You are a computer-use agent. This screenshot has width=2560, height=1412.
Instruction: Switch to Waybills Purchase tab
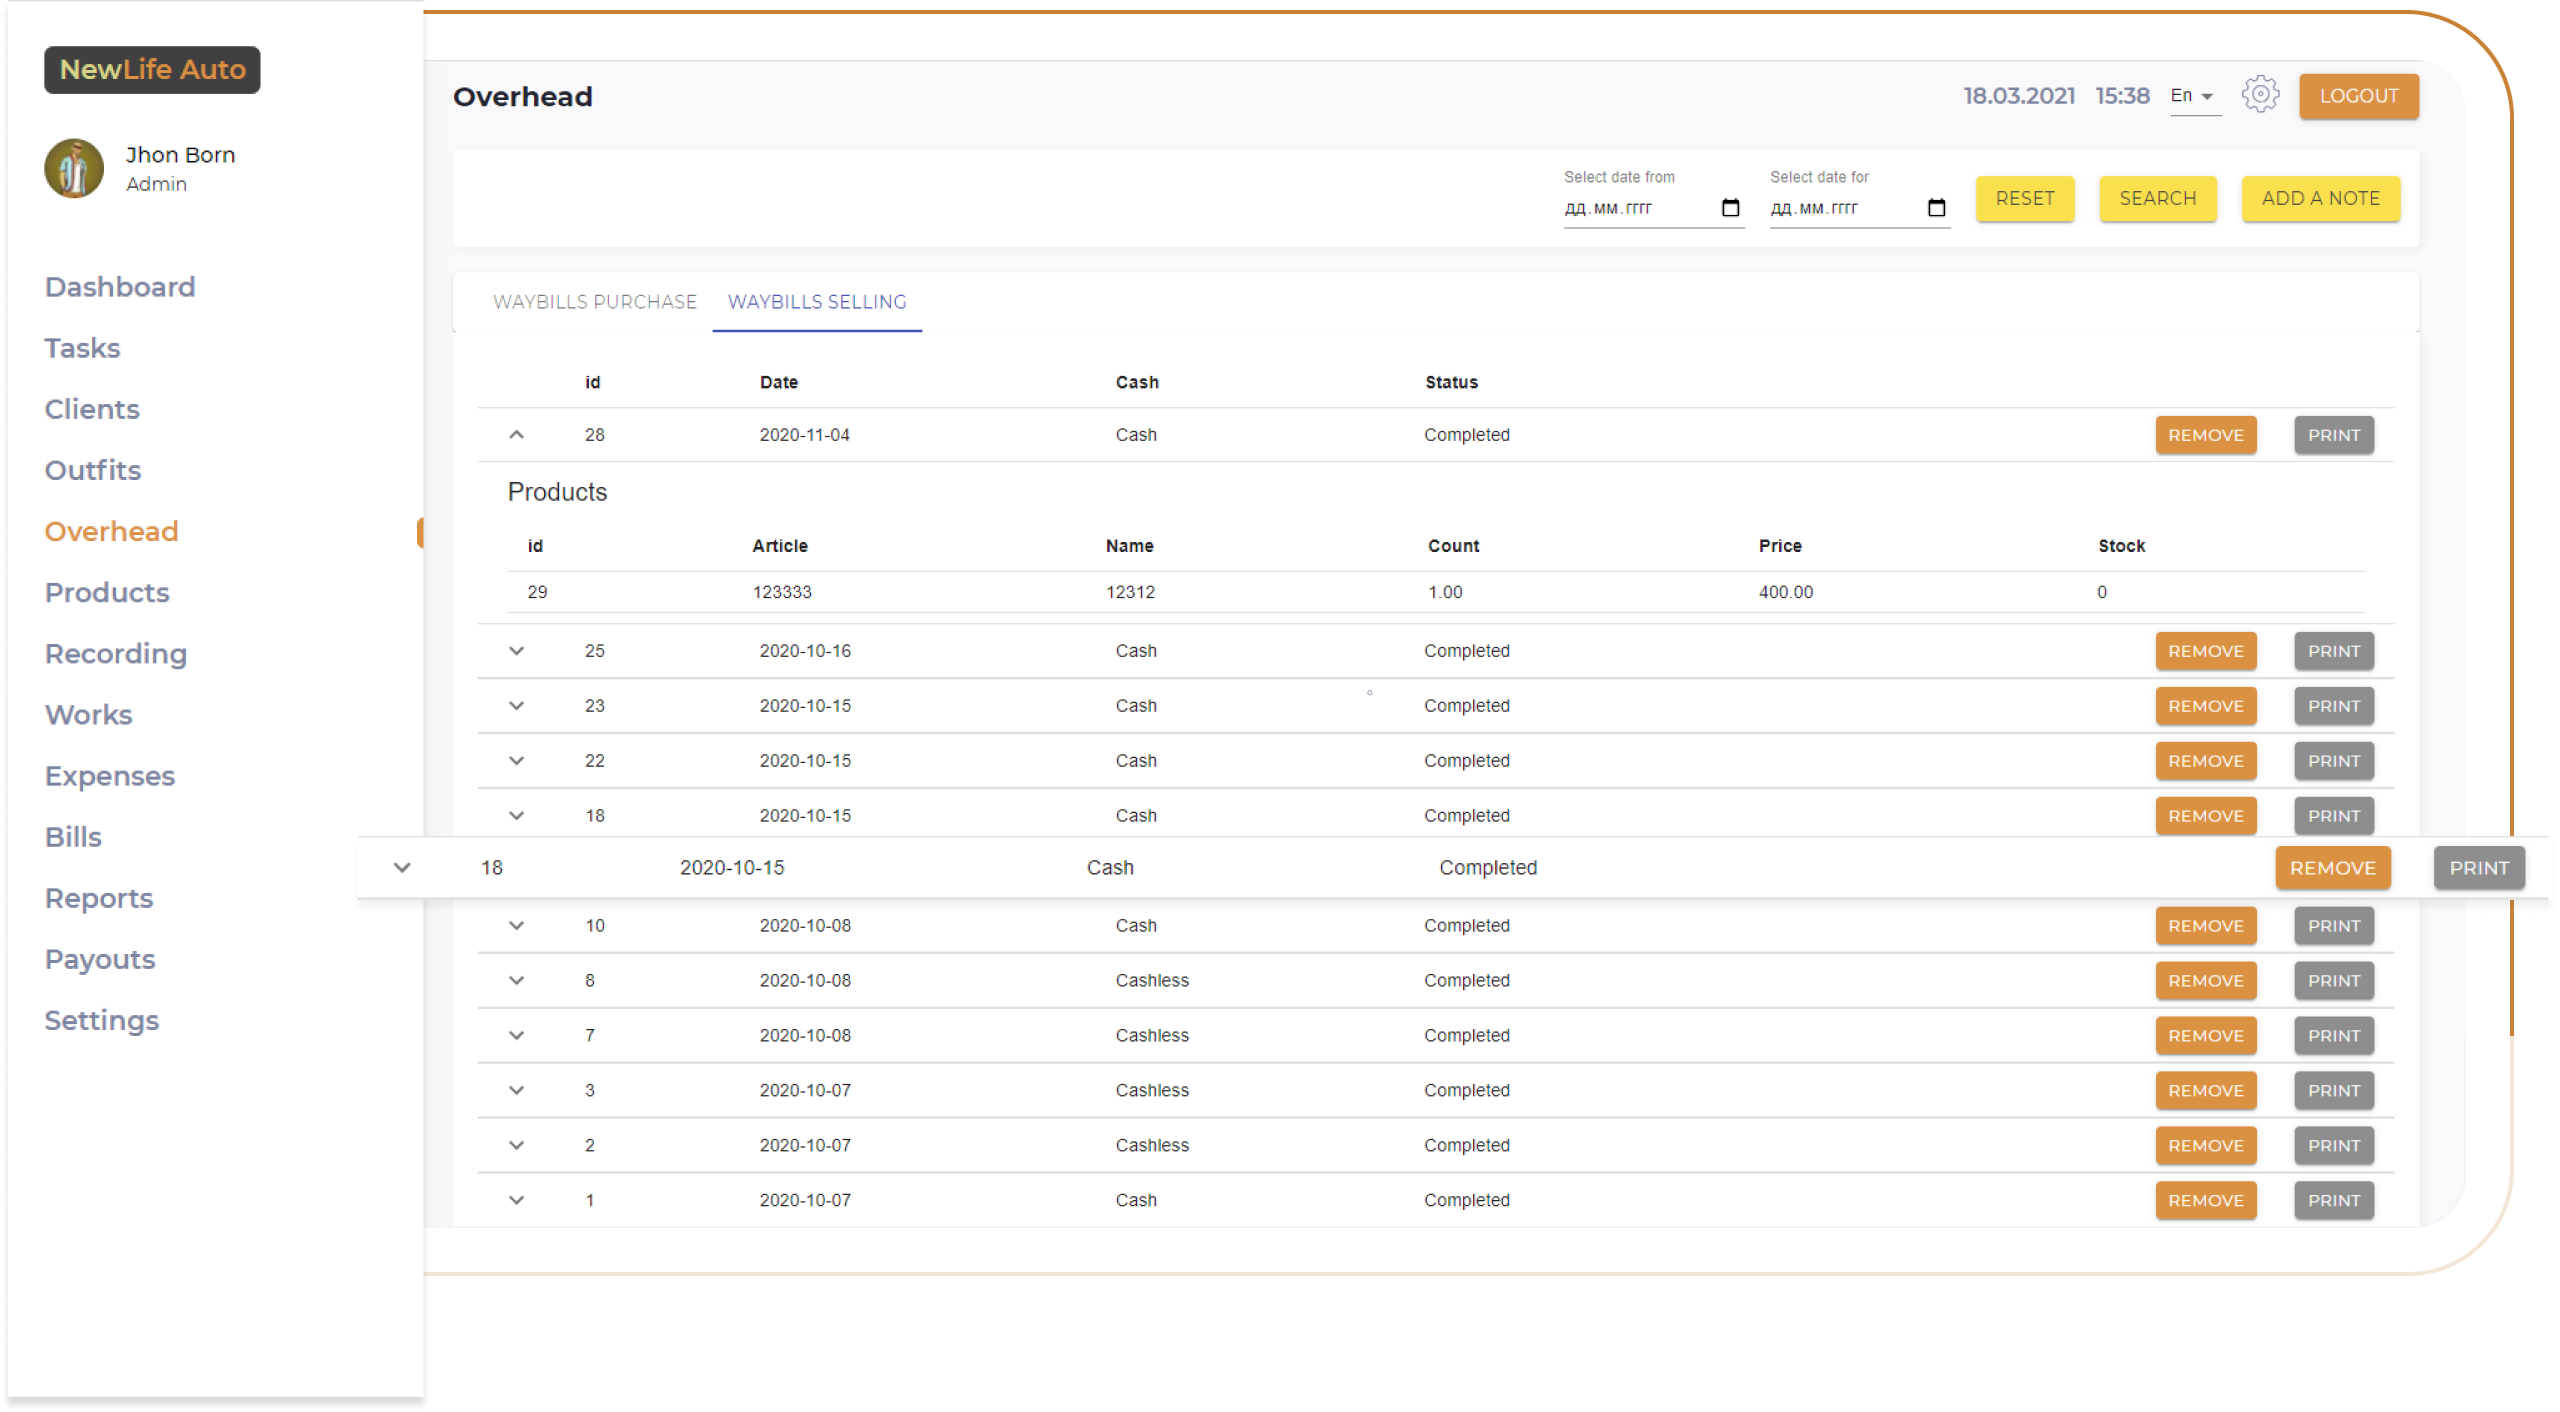click(594, 302)
